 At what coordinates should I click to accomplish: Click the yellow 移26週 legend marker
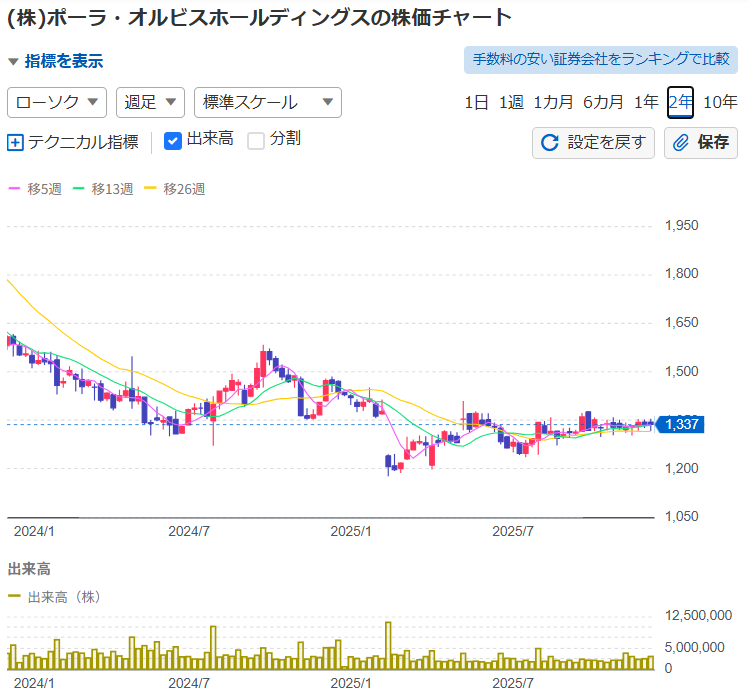[152, 188]
